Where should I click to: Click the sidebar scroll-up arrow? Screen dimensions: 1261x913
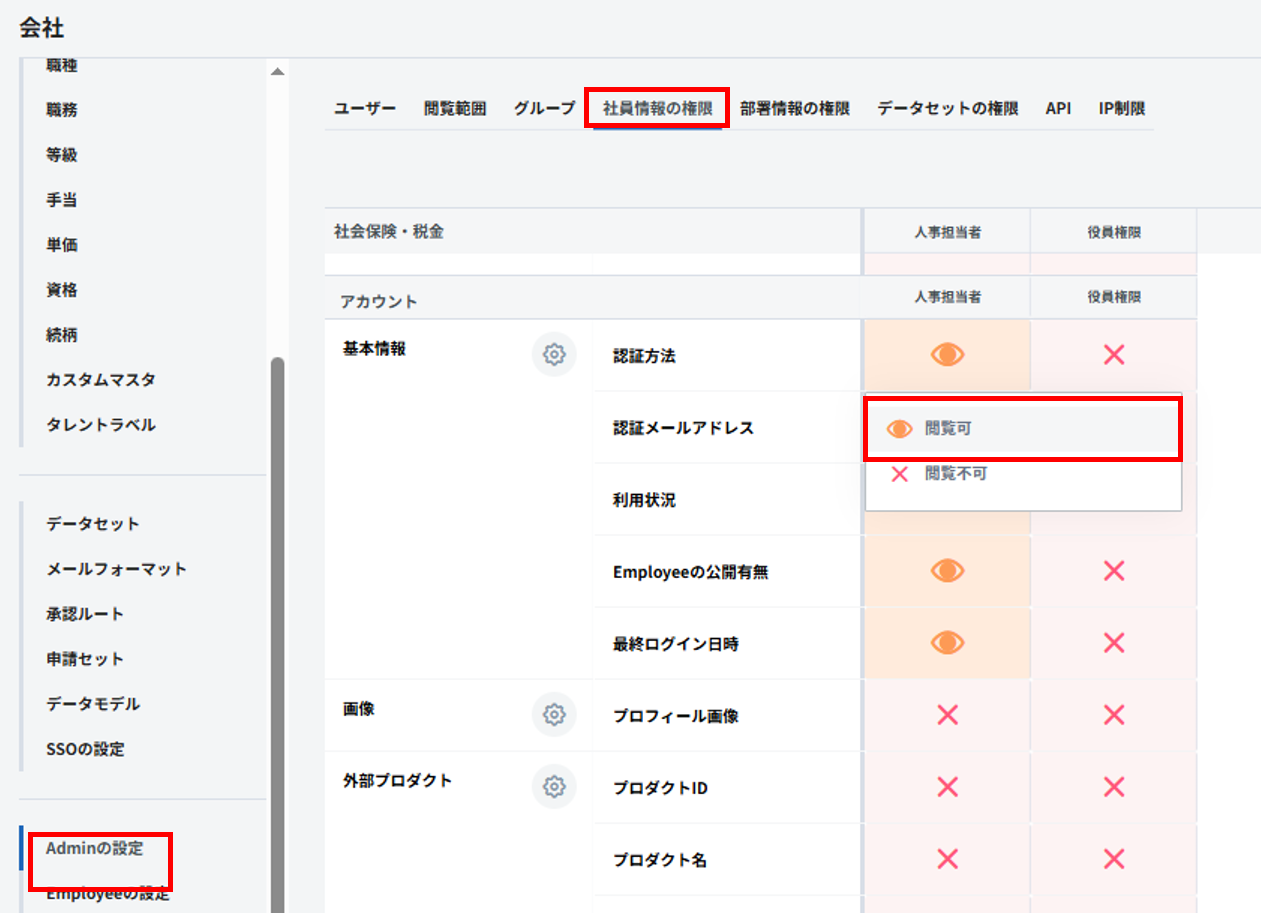pos(277,72)
